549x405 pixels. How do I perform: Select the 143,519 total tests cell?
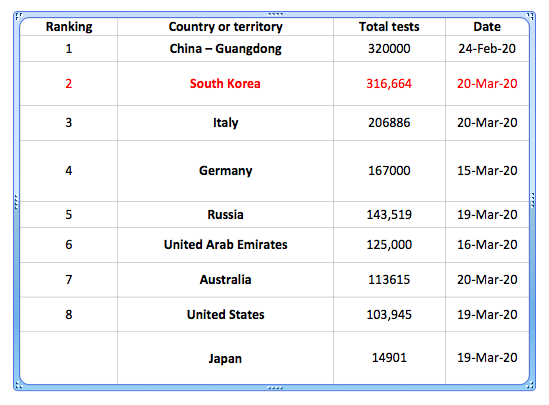click(x=389, y=215)
